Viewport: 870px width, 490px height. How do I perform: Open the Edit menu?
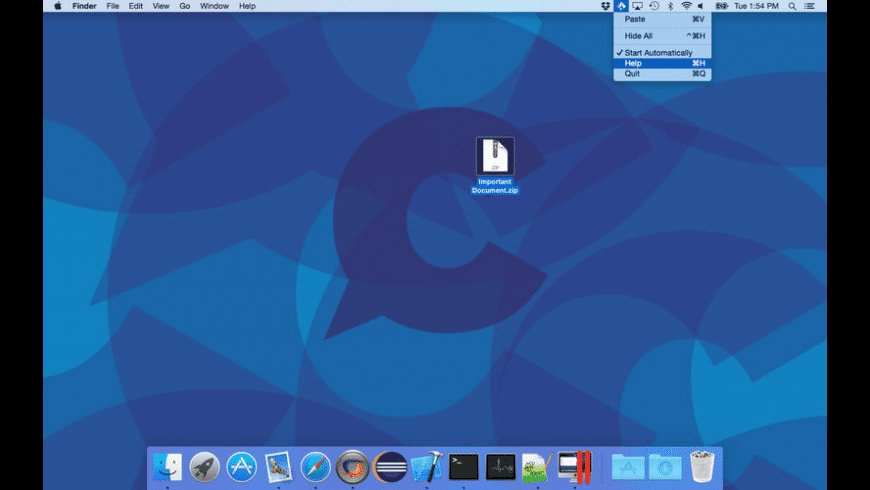[135, 6]
